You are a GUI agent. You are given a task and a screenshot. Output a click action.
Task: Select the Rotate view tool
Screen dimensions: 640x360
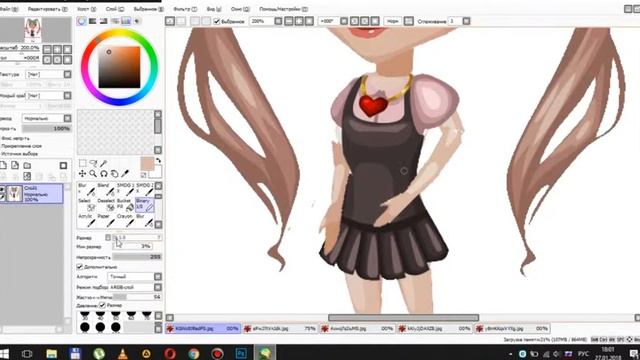click(x=104, y=174)
